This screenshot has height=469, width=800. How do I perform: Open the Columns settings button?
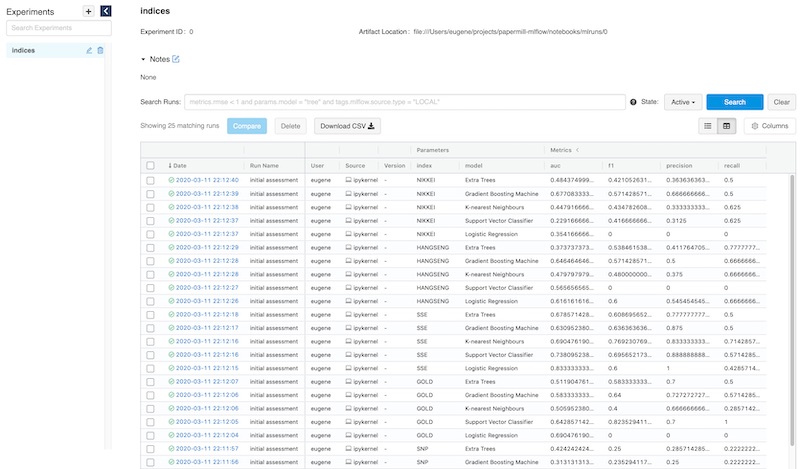coord(770,126)
